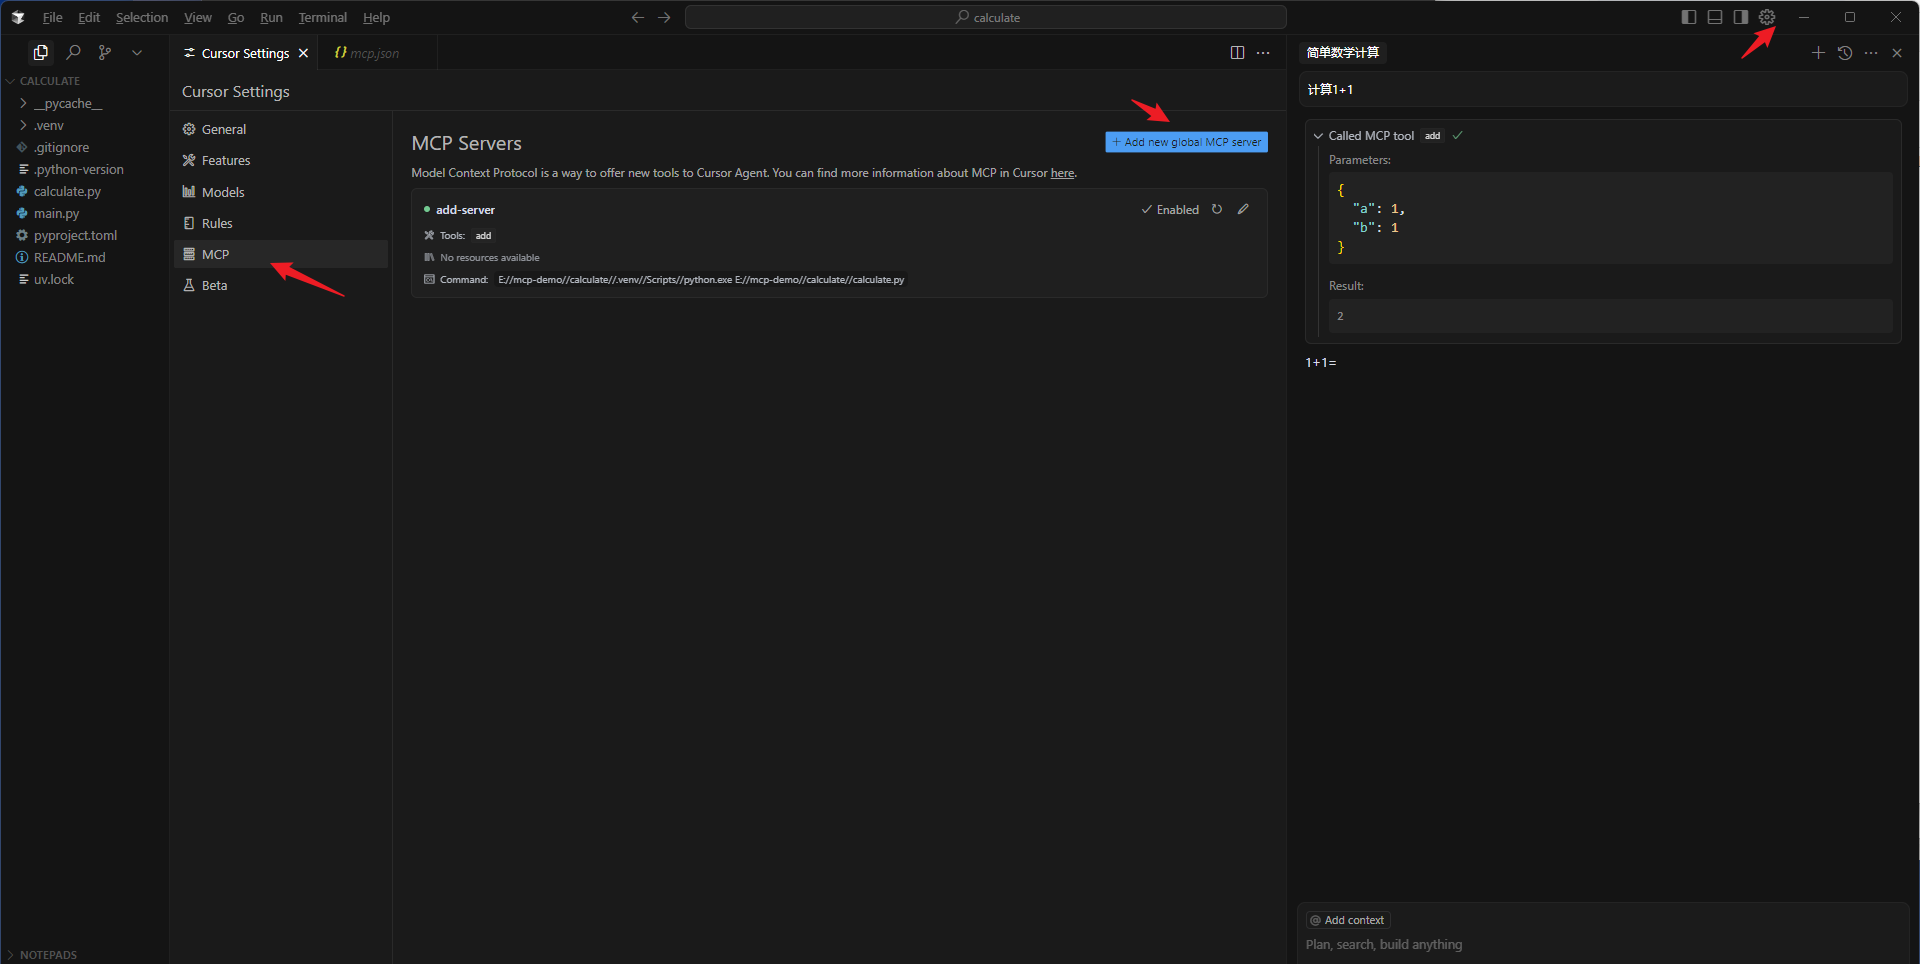This screenshot has height=964, width=1920.
Task: Click the chat prompt input field
Action: pos(1600,945)
